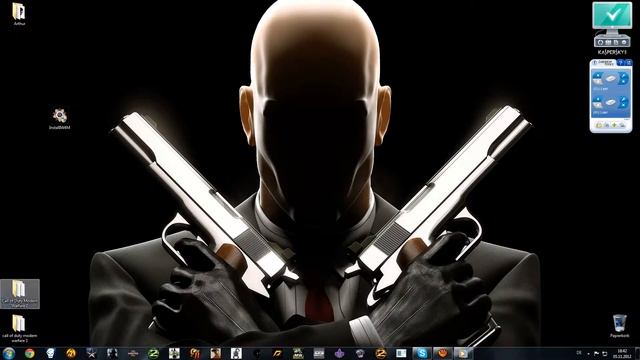Image resolution: width=640 pixels, height=360 pixels.
Task: Select the lowercase call of duty modern warfare 2 folder
Action: tap(19, 328)
